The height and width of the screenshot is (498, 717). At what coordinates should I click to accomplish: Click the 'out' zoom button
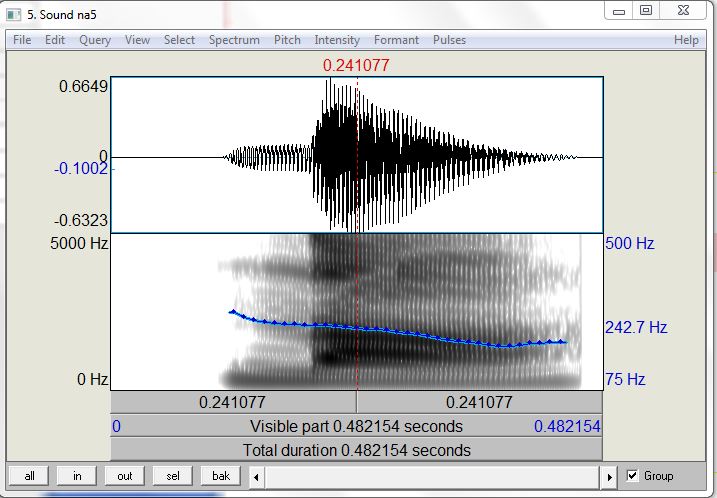coord(124,476)
